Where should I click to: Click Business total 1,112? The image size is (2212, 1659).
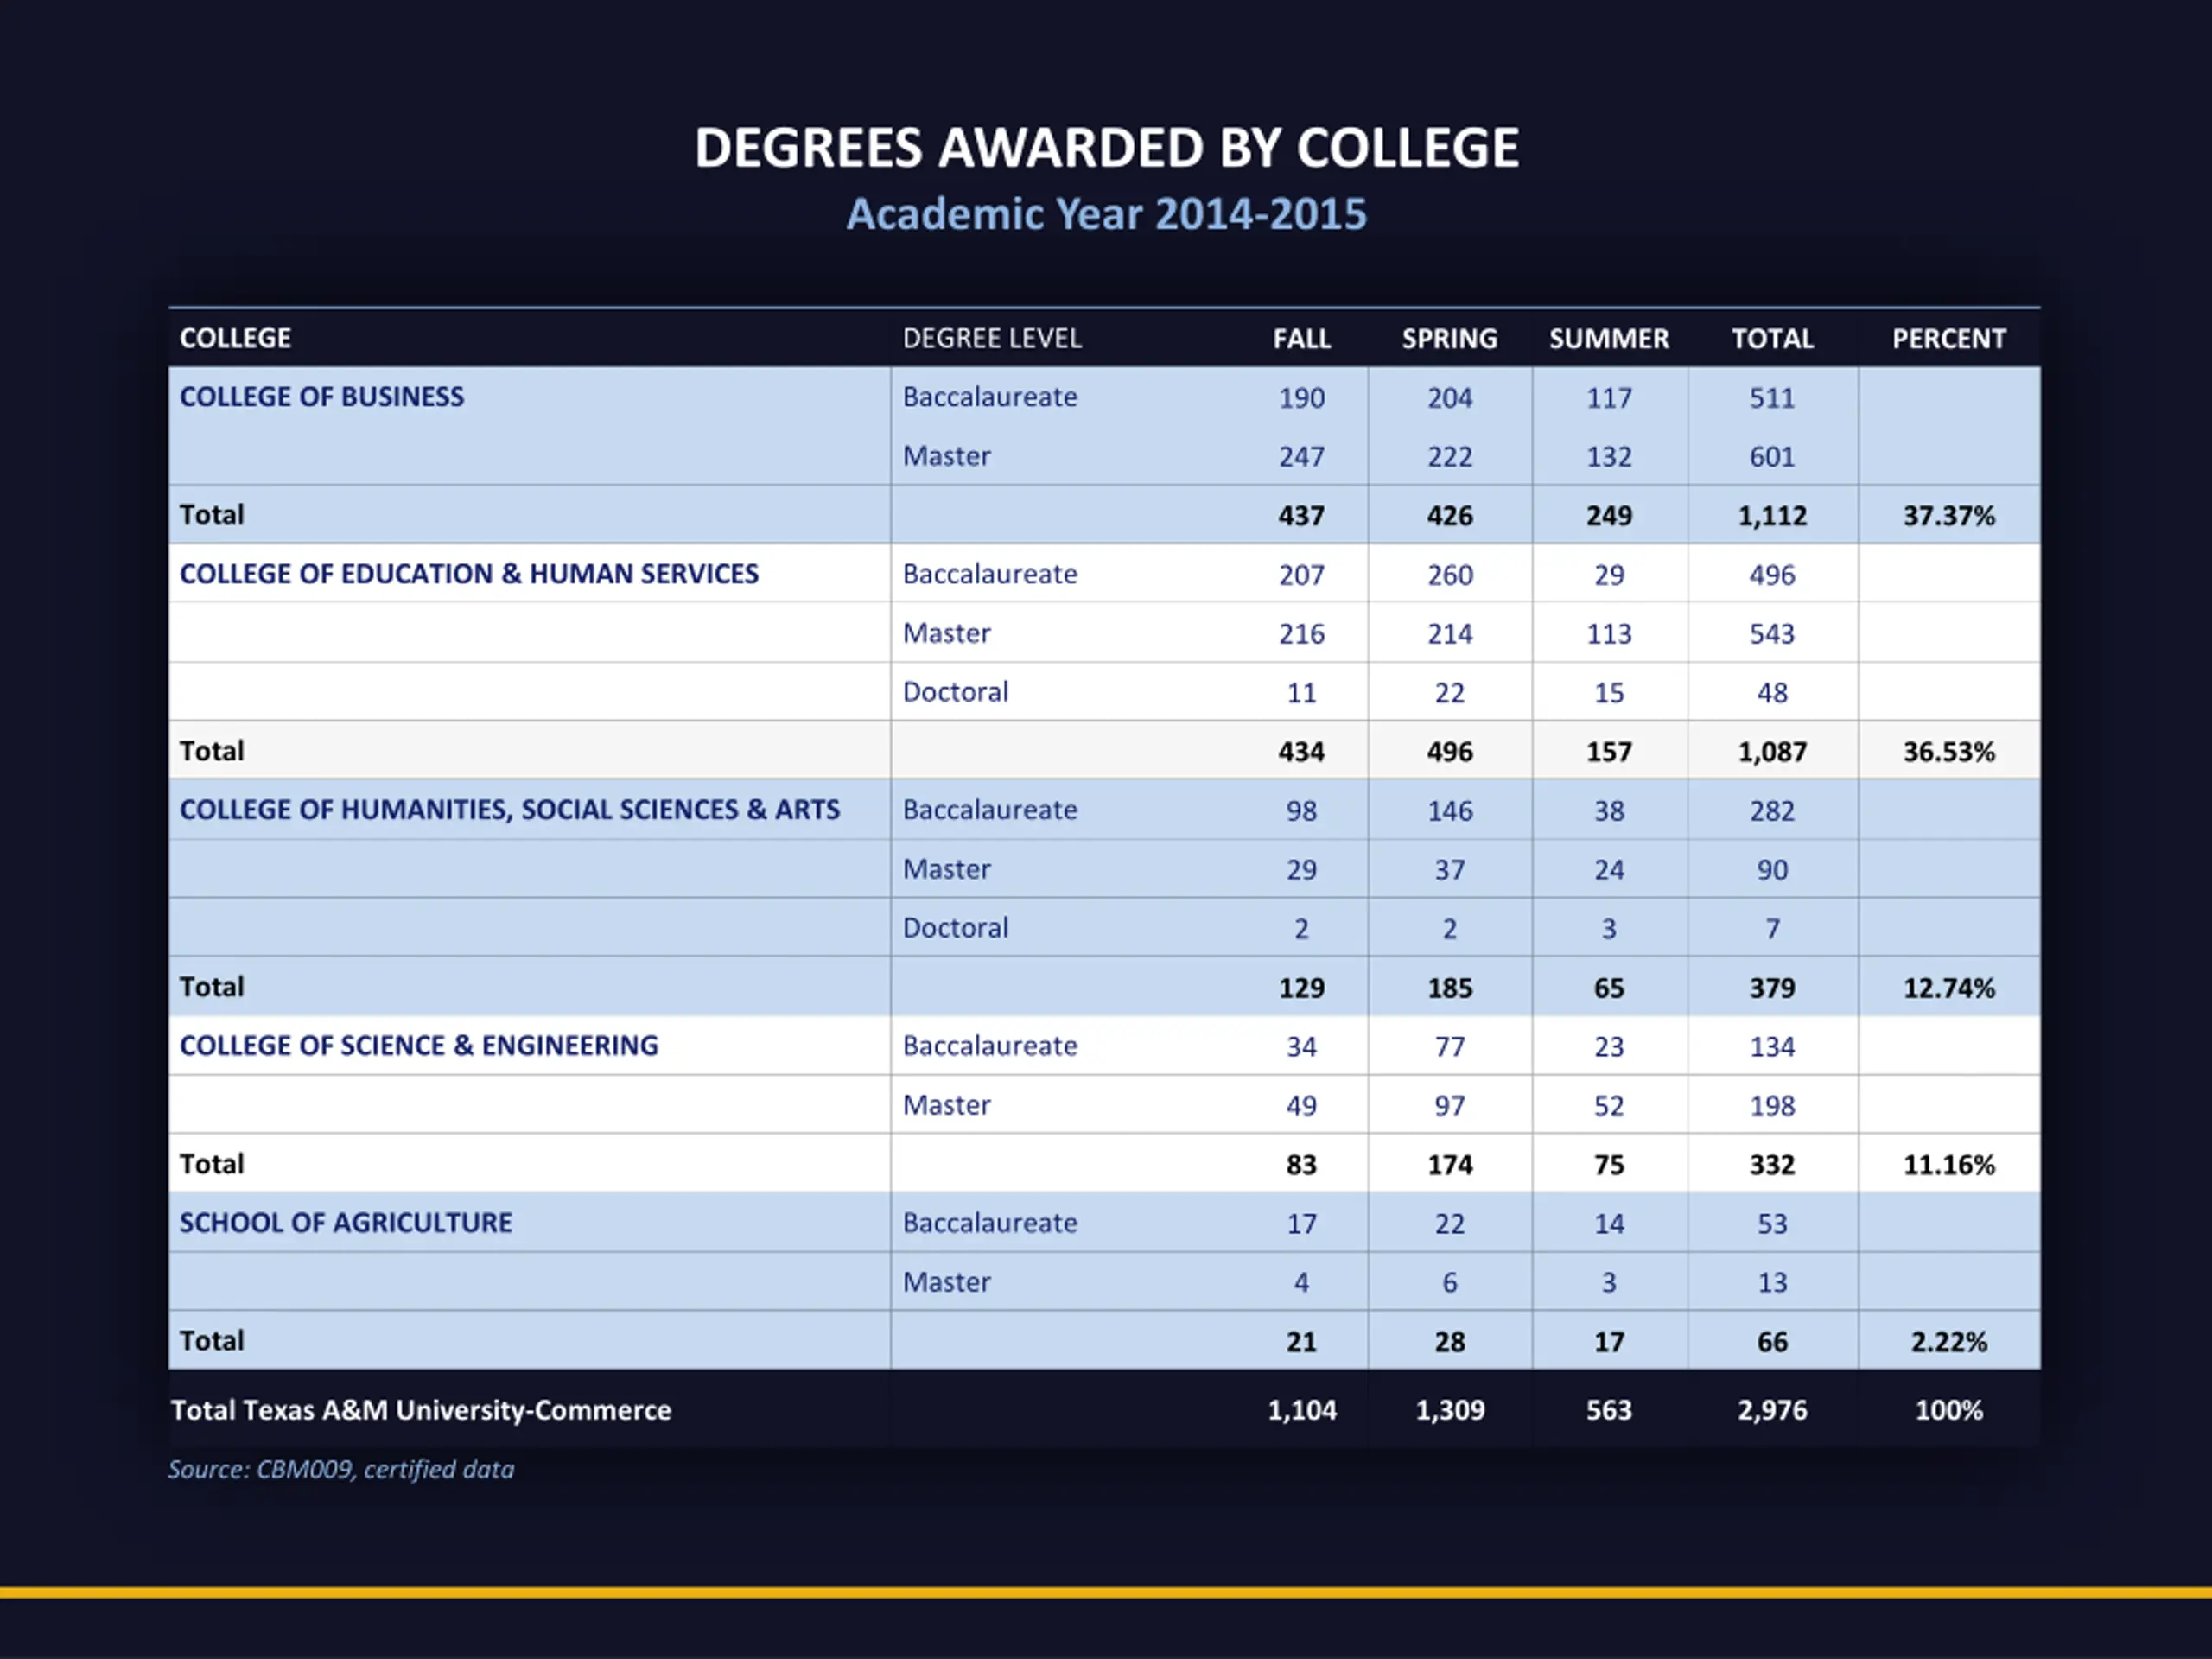1772,516
